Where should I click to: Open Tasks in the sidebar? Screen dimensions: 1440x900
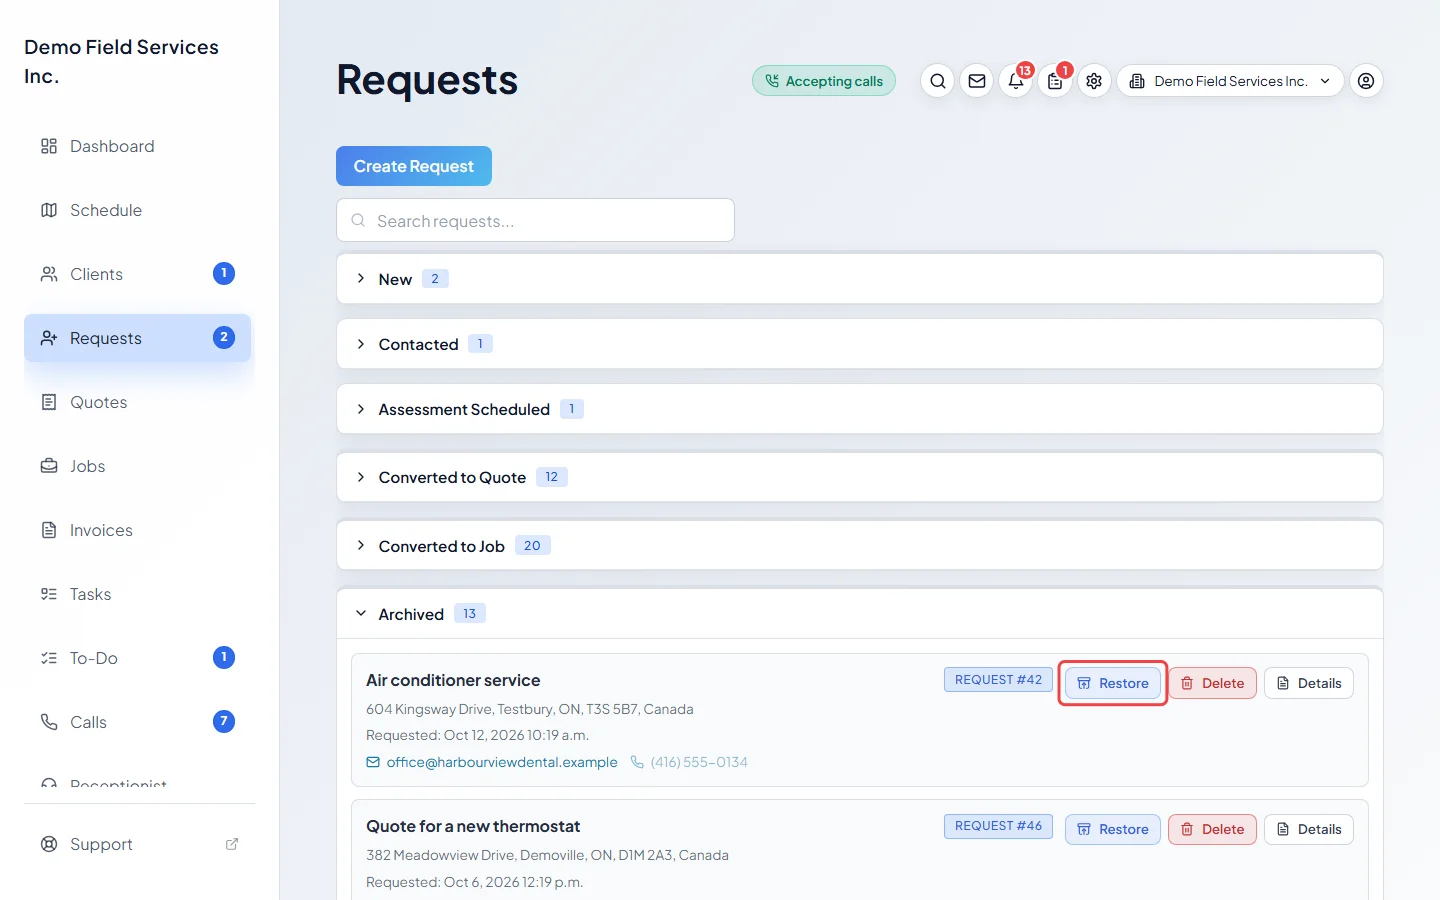pos(137,594)
